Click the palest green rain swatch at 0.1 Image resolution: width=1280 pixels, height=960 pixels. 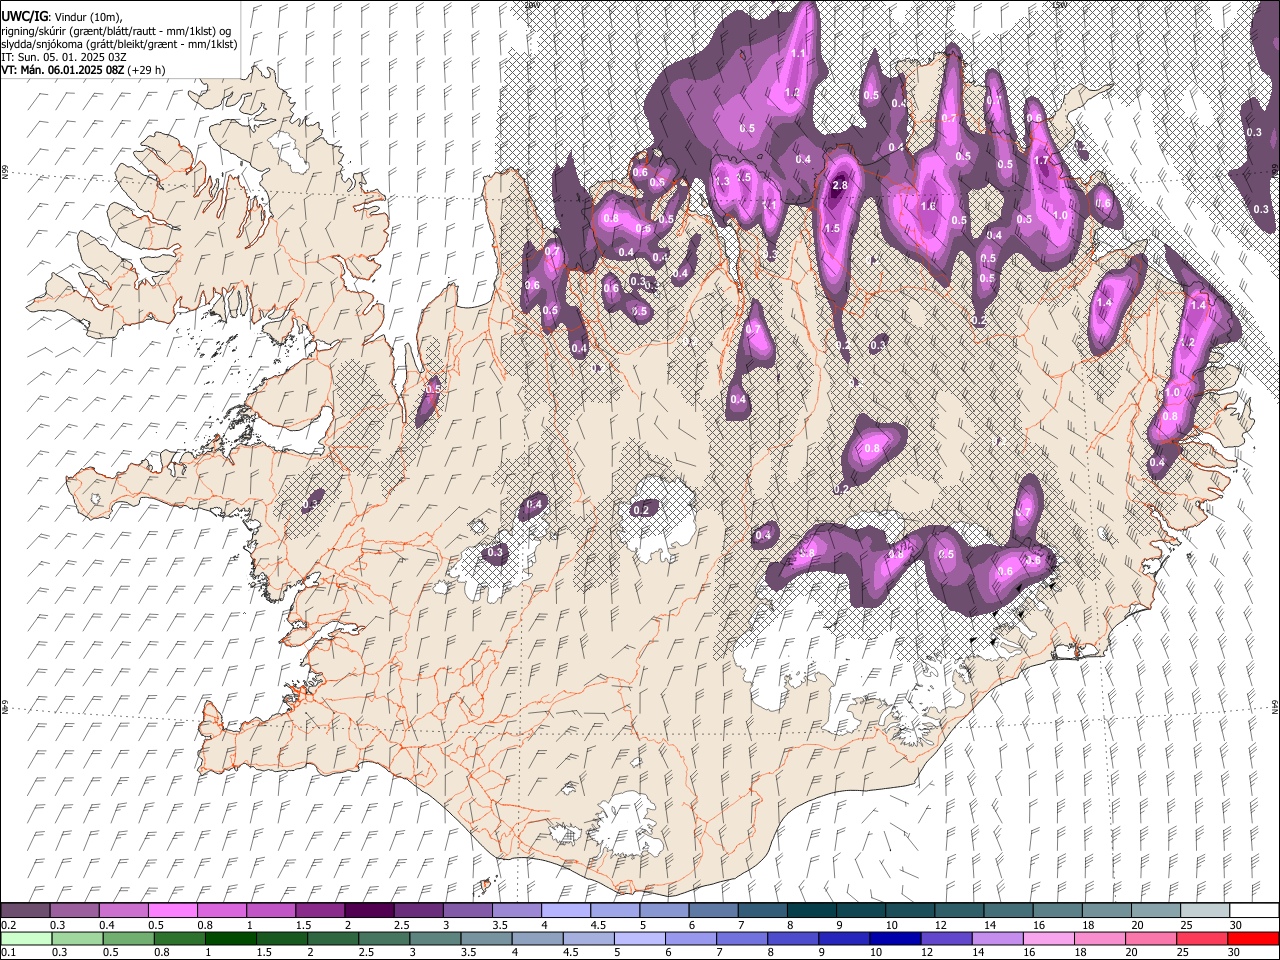[26, 938]
